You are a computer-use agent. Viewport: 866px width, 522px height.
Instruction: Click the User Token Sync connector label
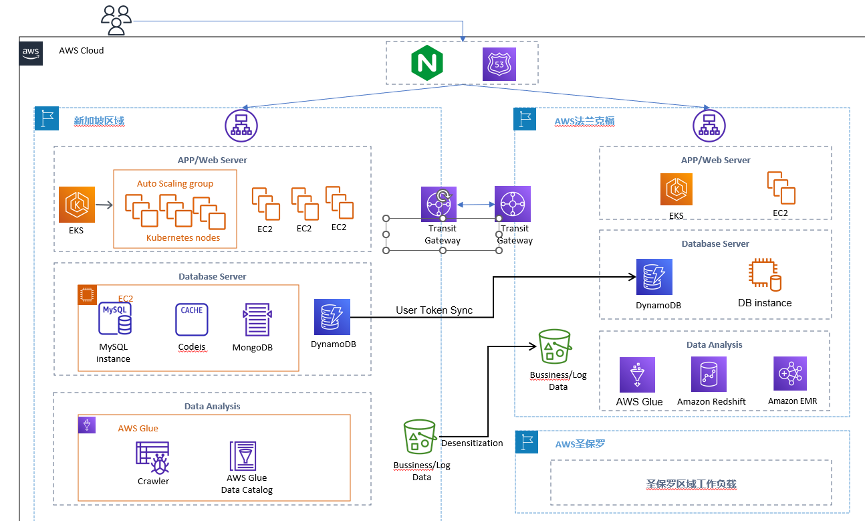(x=434, y=310)
